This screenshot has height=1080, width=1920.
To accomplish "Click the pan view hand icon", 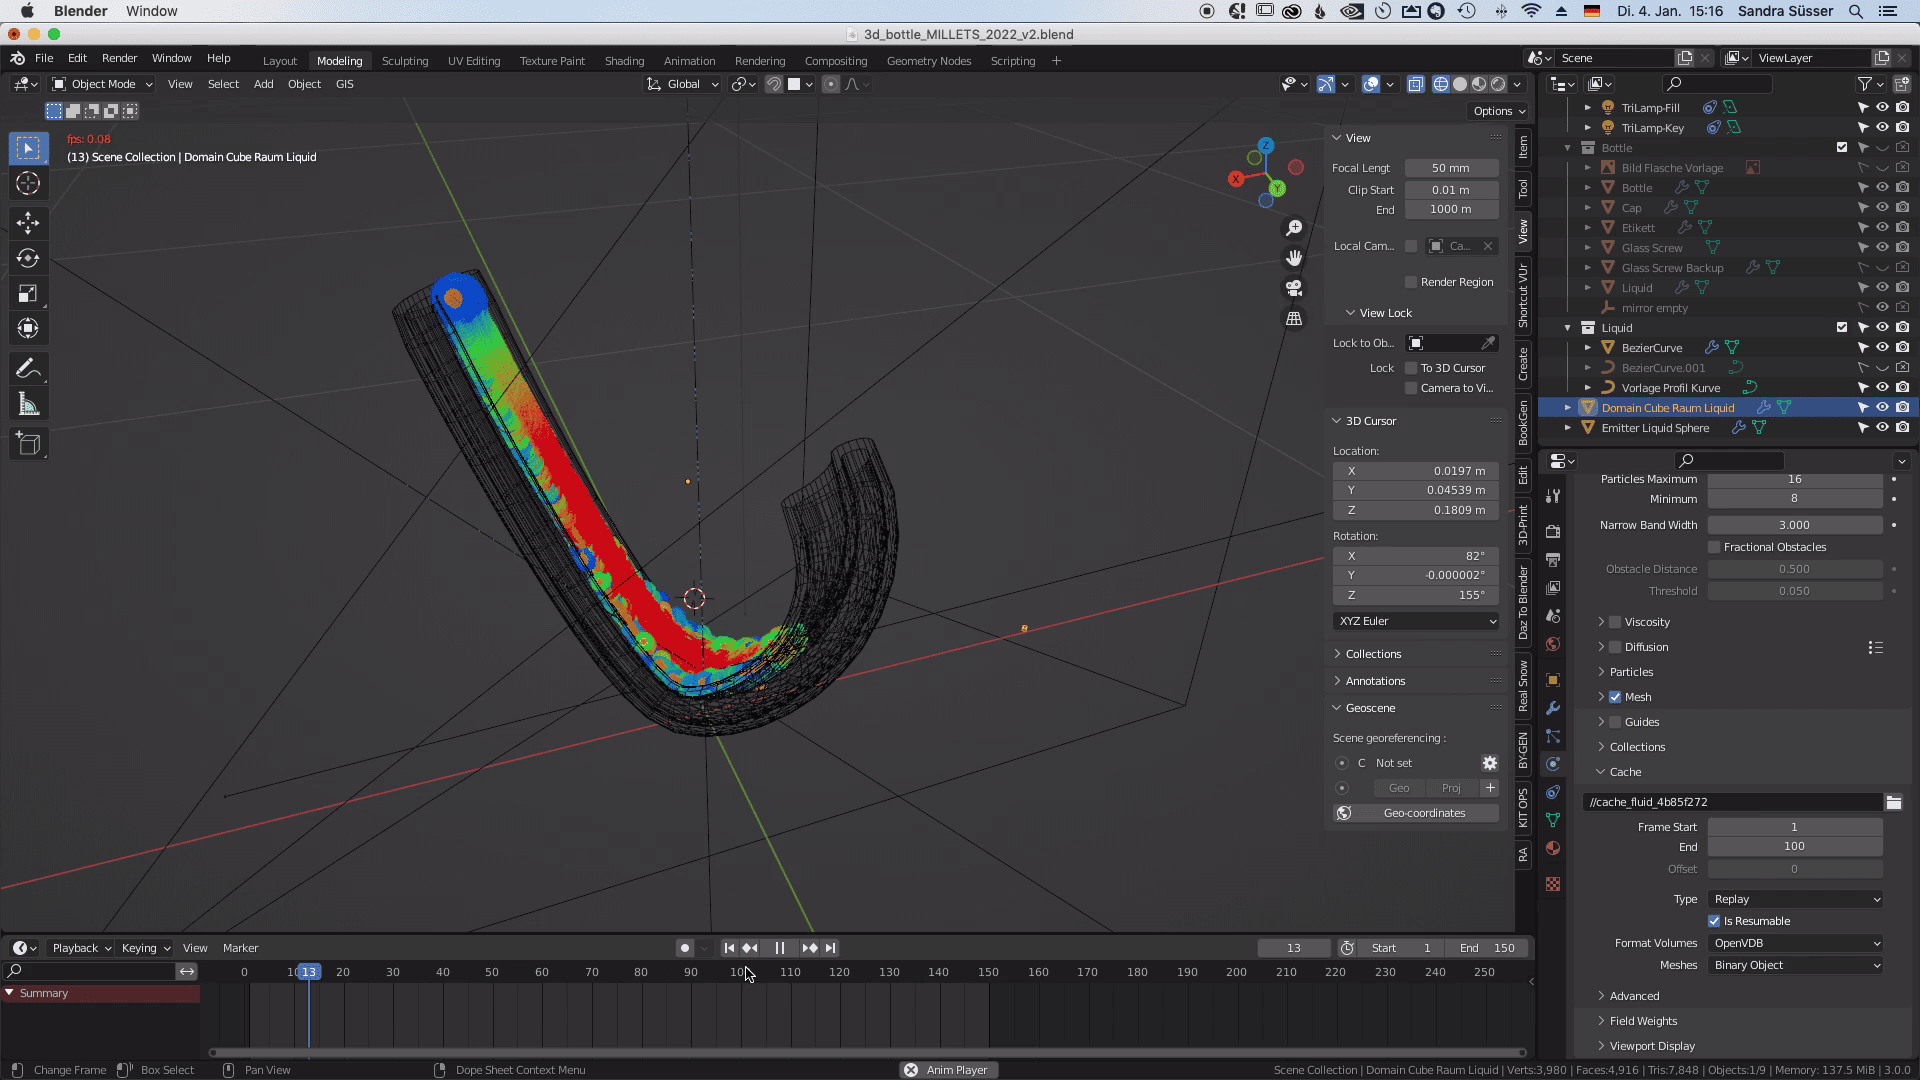I will (1294, 258).
